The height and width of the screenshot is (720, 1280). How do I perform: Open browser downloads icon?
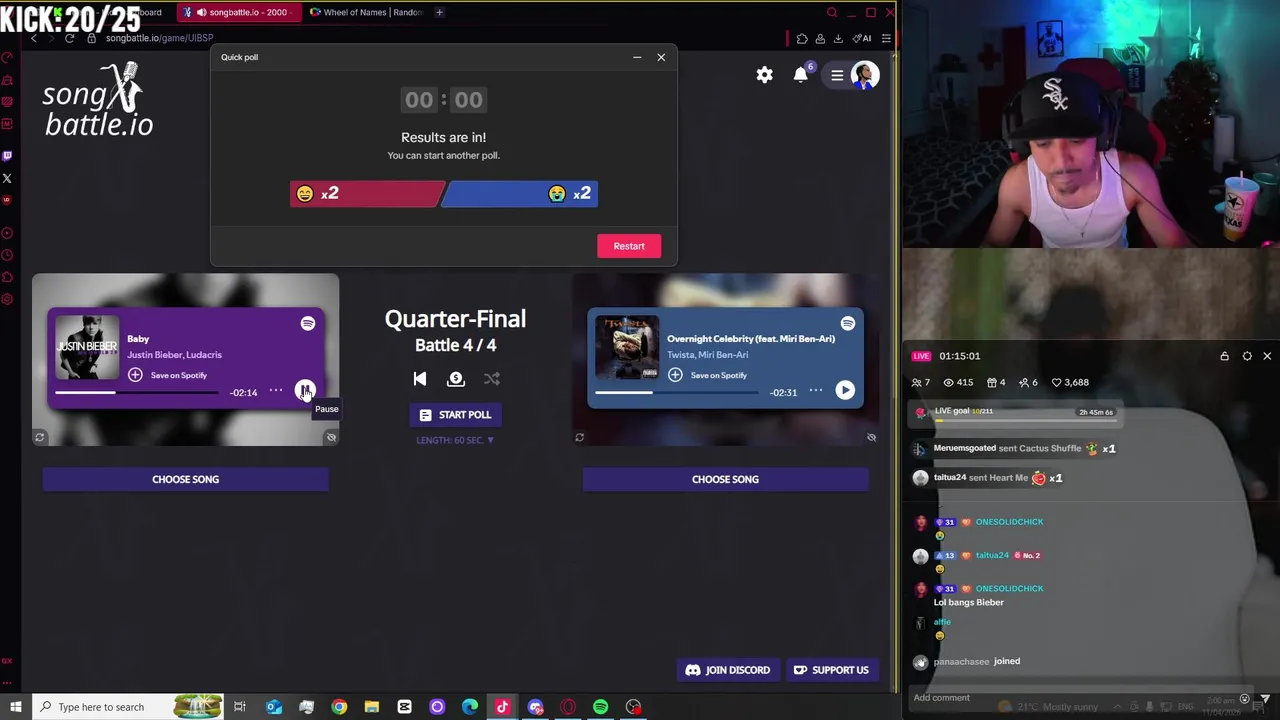(838, 38)
